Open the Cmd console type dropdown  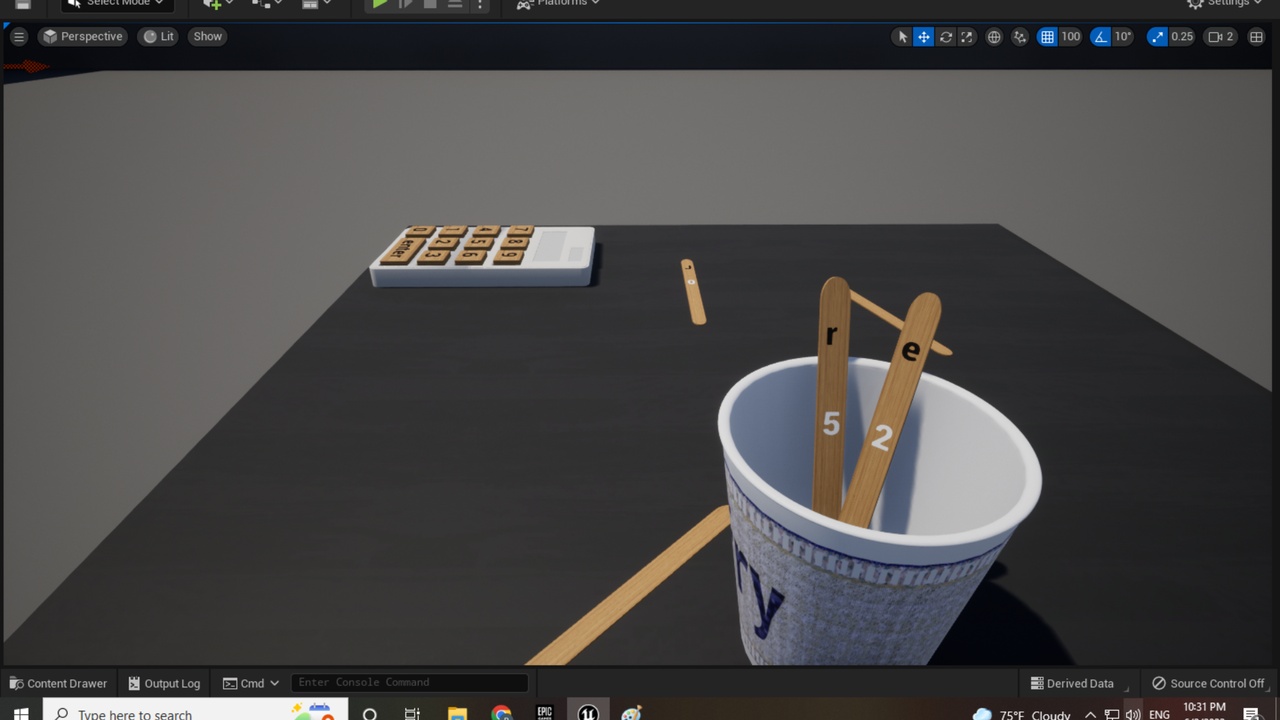251,683
